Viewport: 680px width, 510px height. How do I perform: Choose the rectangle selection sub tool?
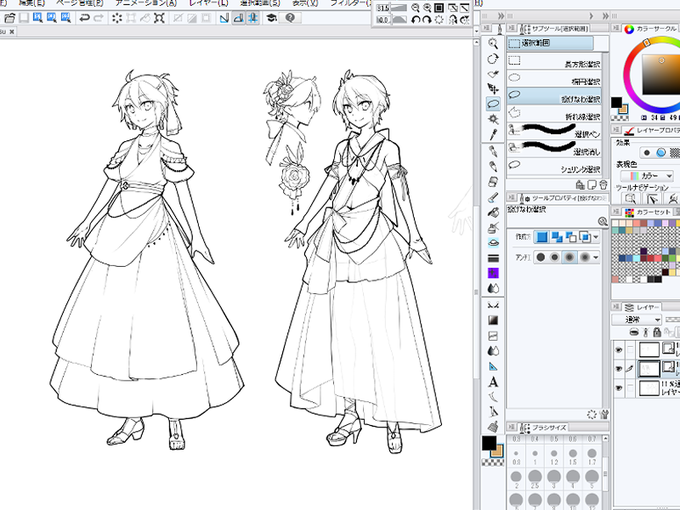pos(554,61)
